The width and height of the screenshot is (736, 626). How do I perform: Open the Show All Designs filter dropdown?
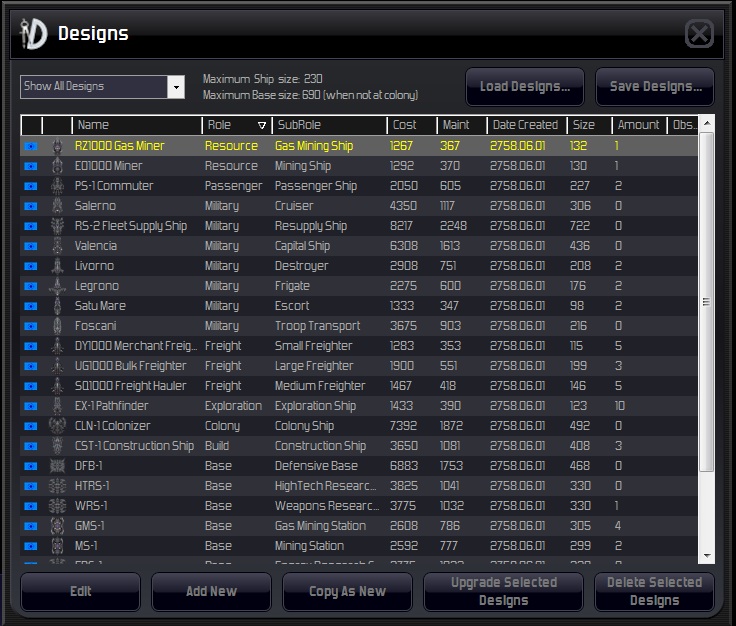point(176,87)
